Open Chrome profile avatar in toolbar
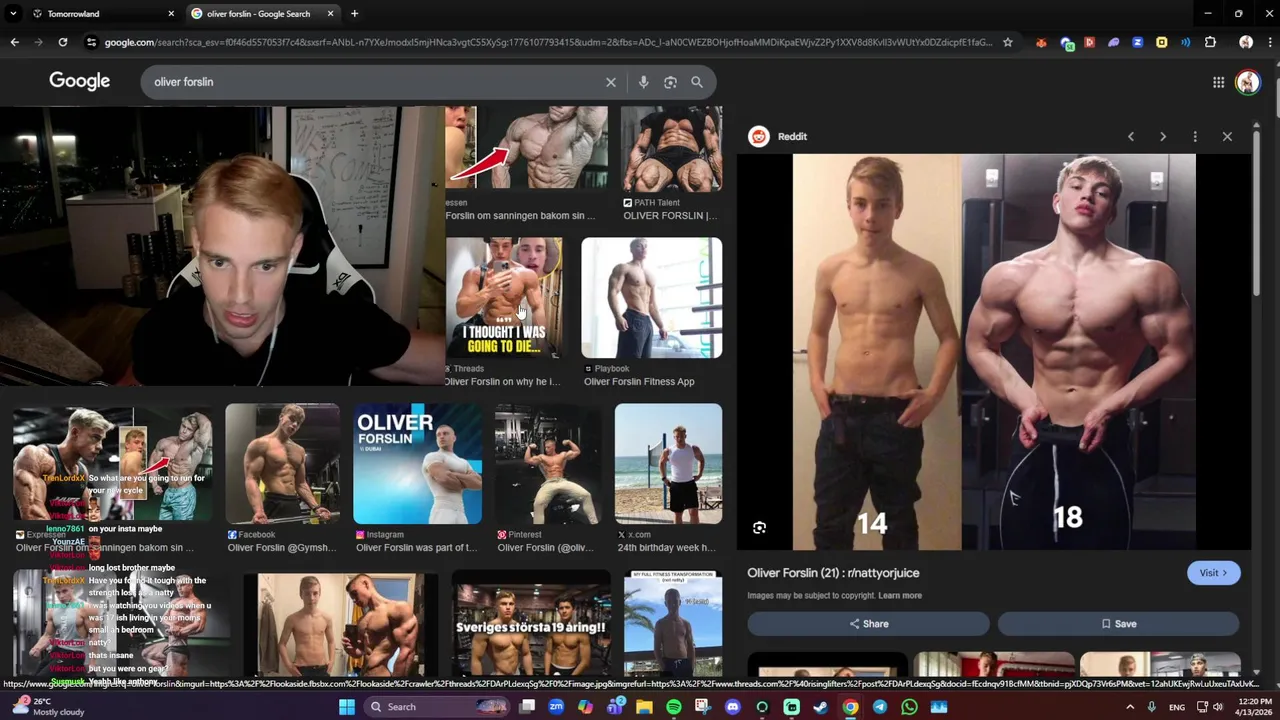The height and width of the screenshot is (720, 1280). point(1246,42)
